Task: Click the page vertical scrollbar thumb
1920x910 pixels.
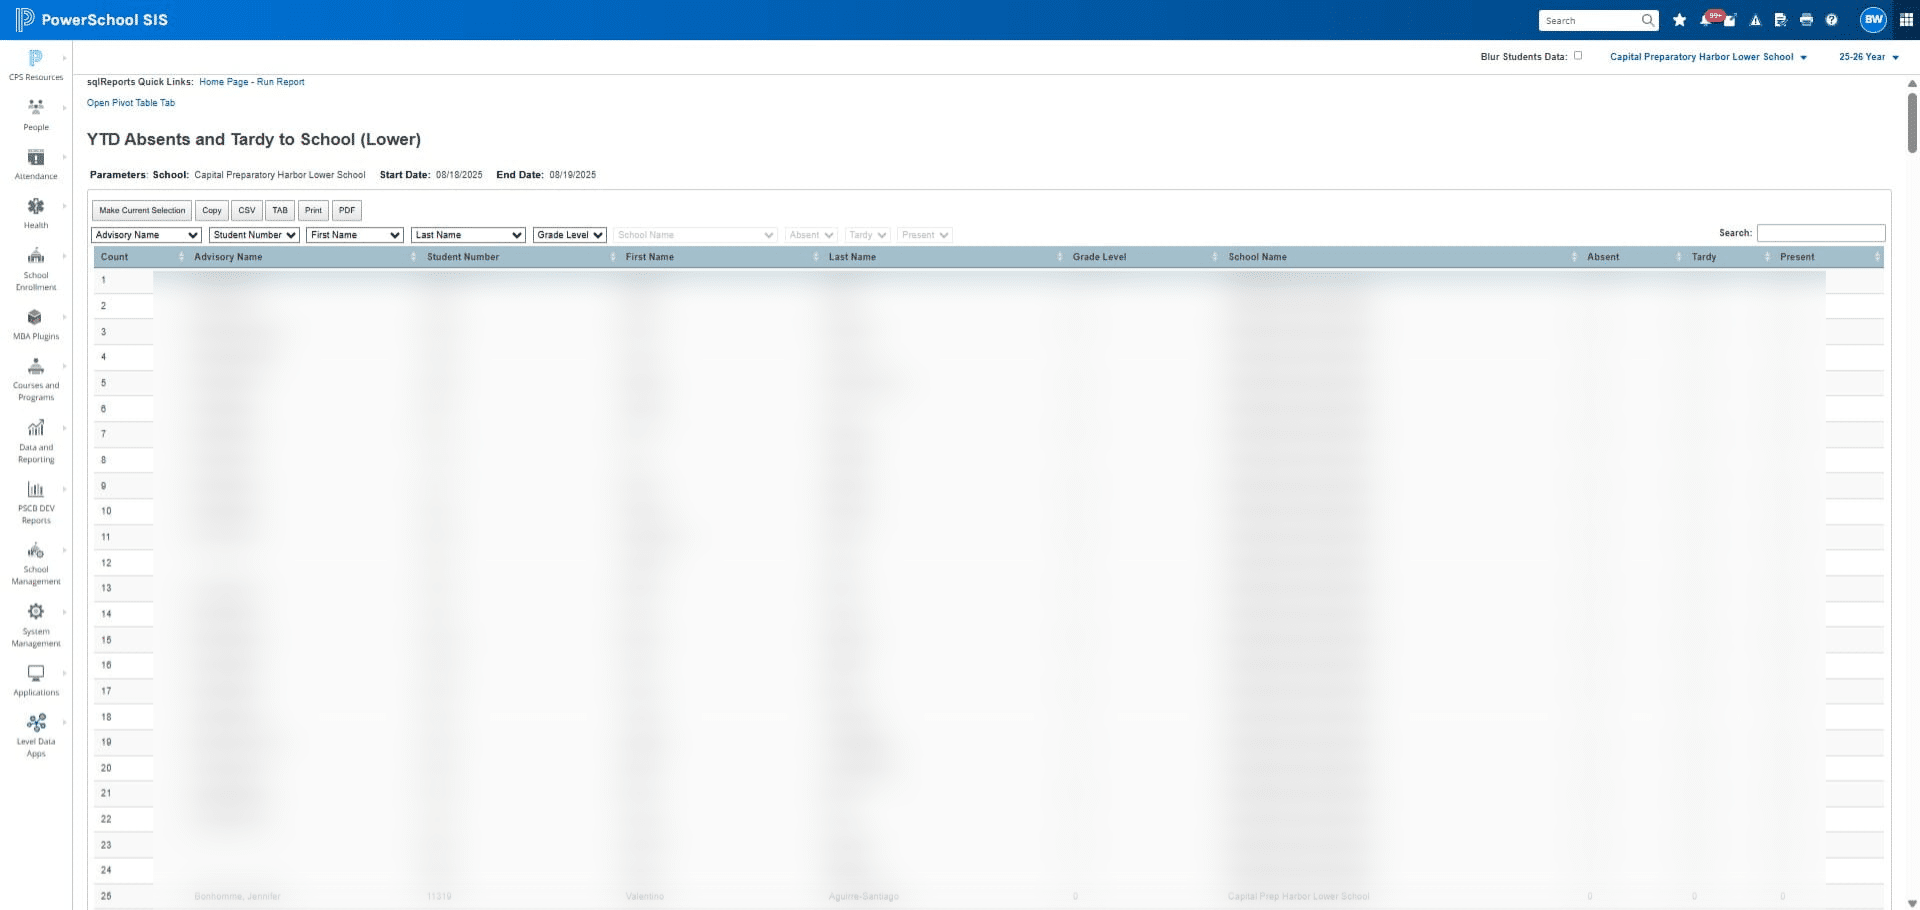Action: pyautogui.click(x=1912, y=122)
